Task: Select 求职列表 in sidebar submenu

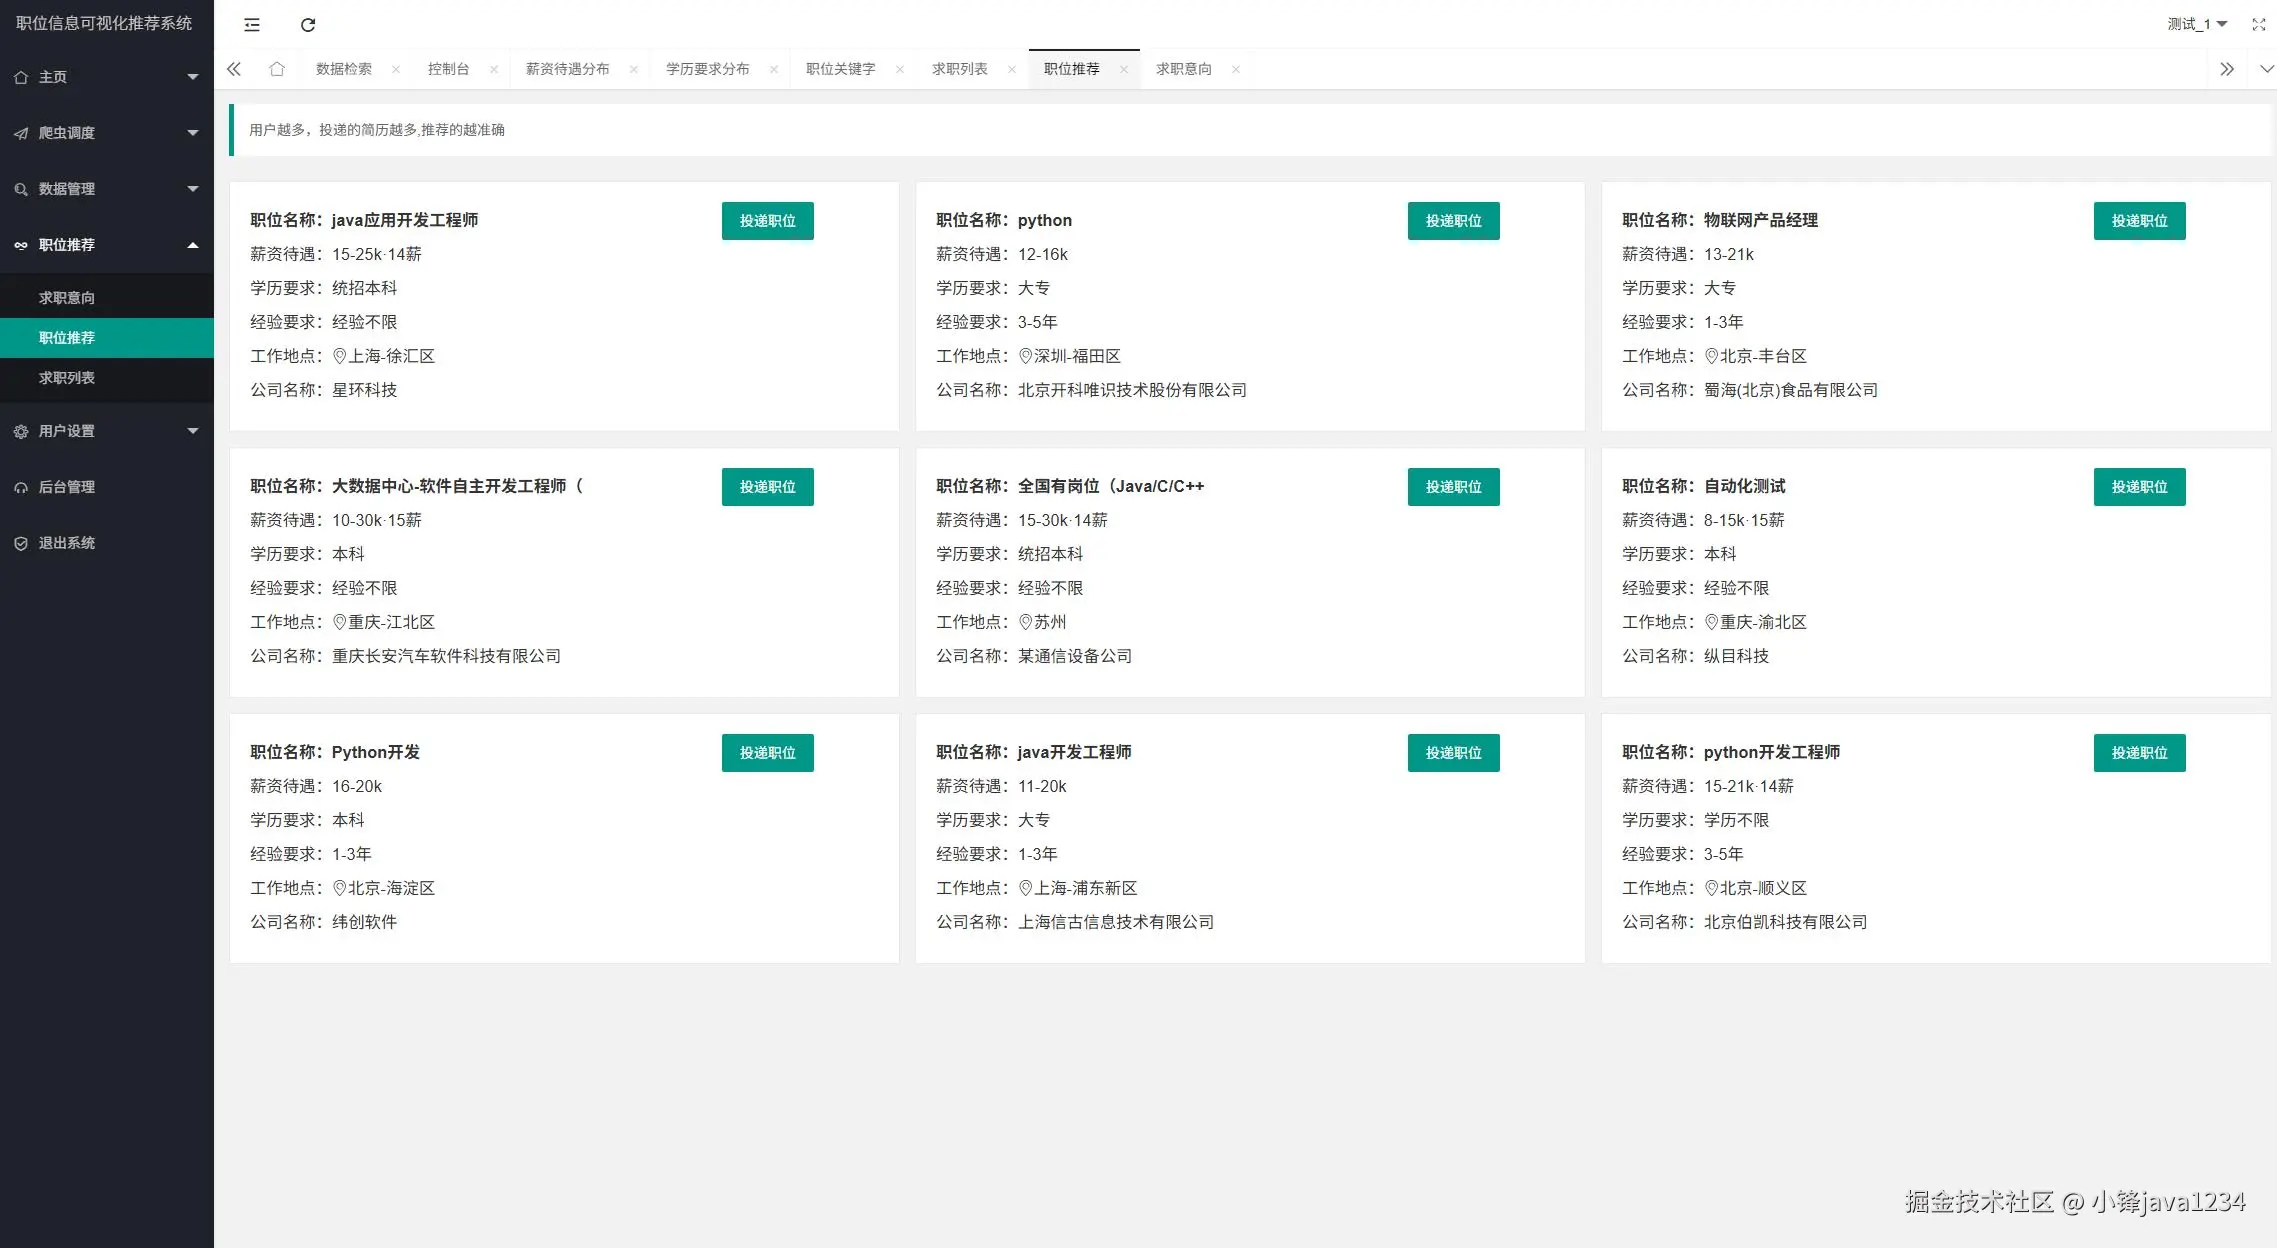Action: pyautogui.click(x=67, y=378)
